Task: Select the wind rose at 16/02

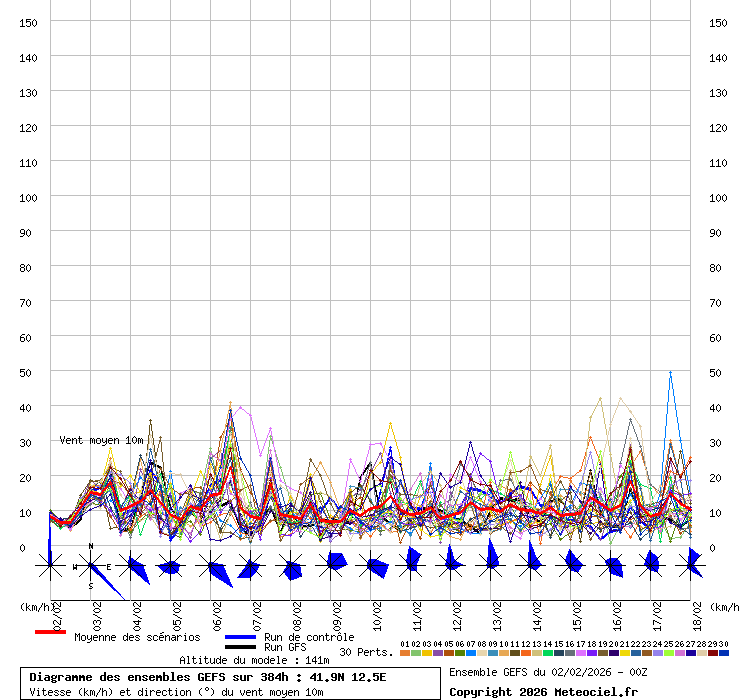Action: pyautogui.click(x=611, y=566)
